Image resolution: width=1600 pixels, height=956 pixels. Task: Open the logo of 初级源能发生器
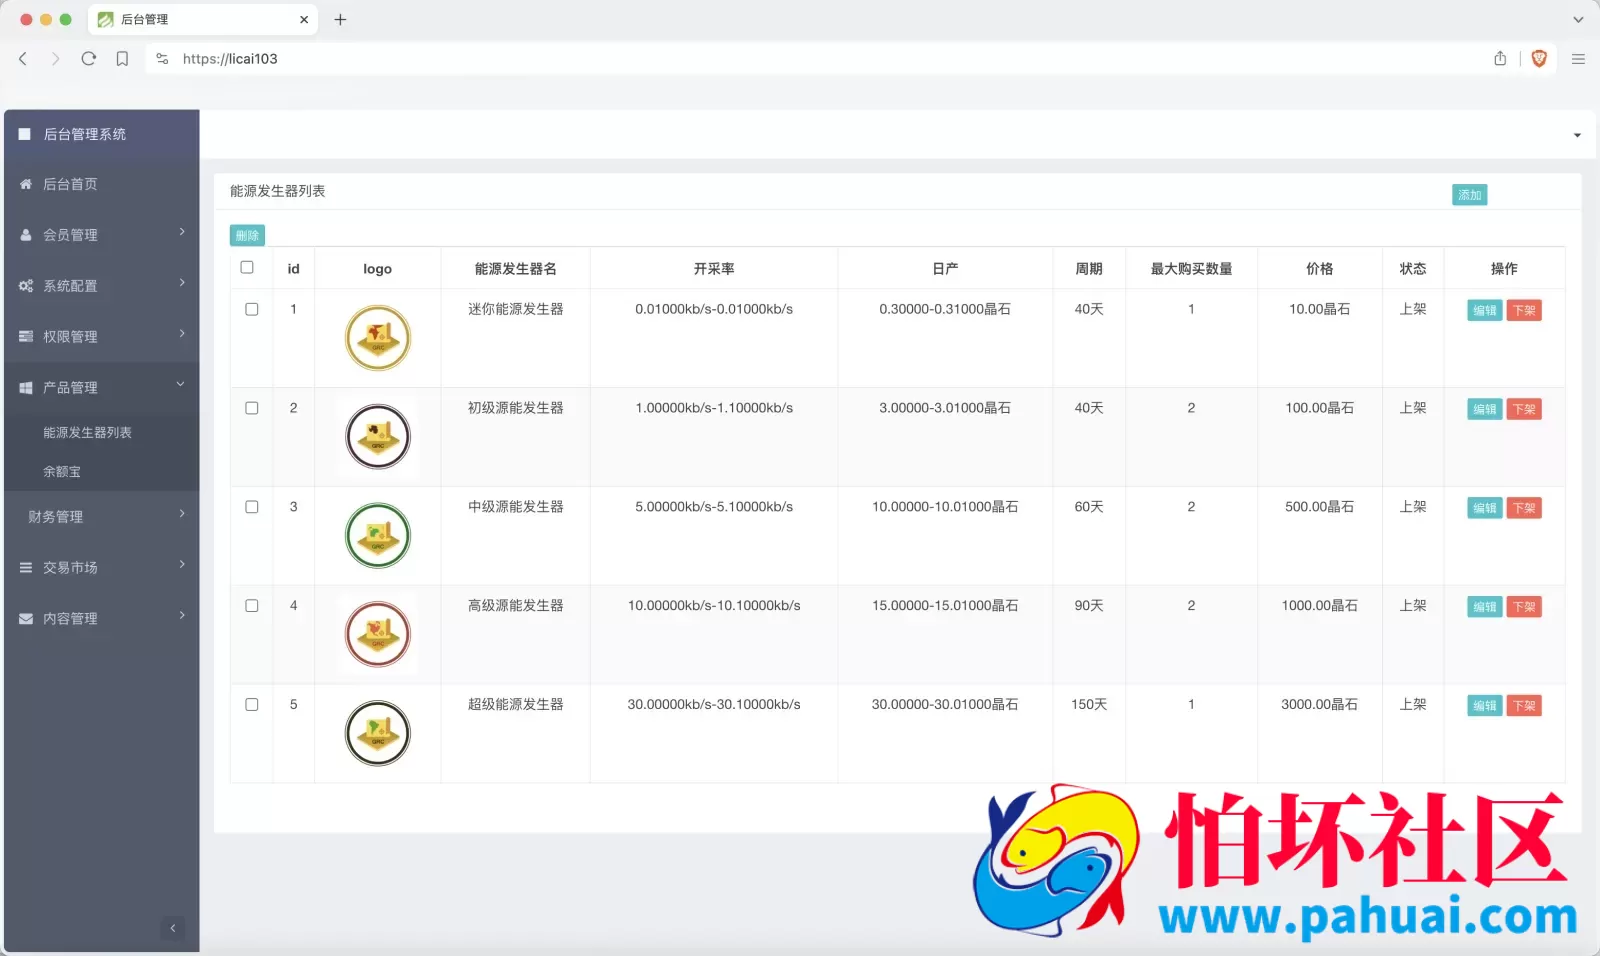[378, 437]
